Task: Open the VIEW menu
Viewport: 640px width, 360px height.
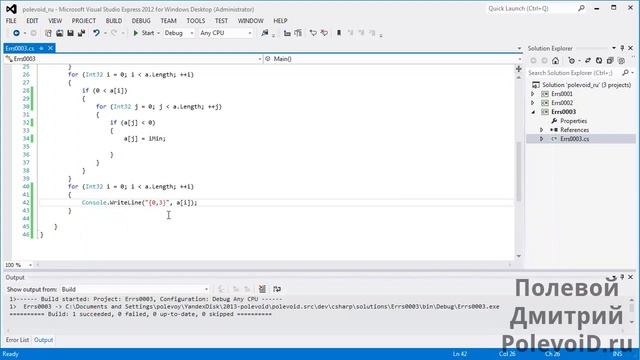Action: click(55, 20)
